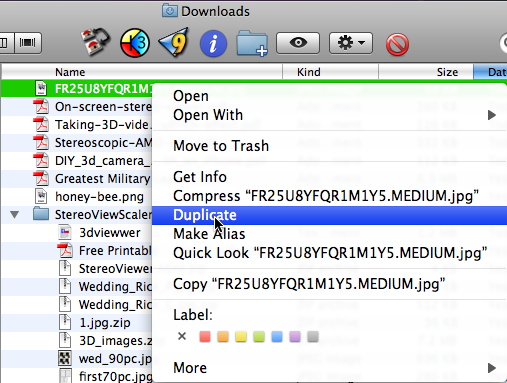Viewport: 507px width, 383px height.
Task: Click the first70pc.jpg thumbnail icon
Action: (x=65, y=376)
